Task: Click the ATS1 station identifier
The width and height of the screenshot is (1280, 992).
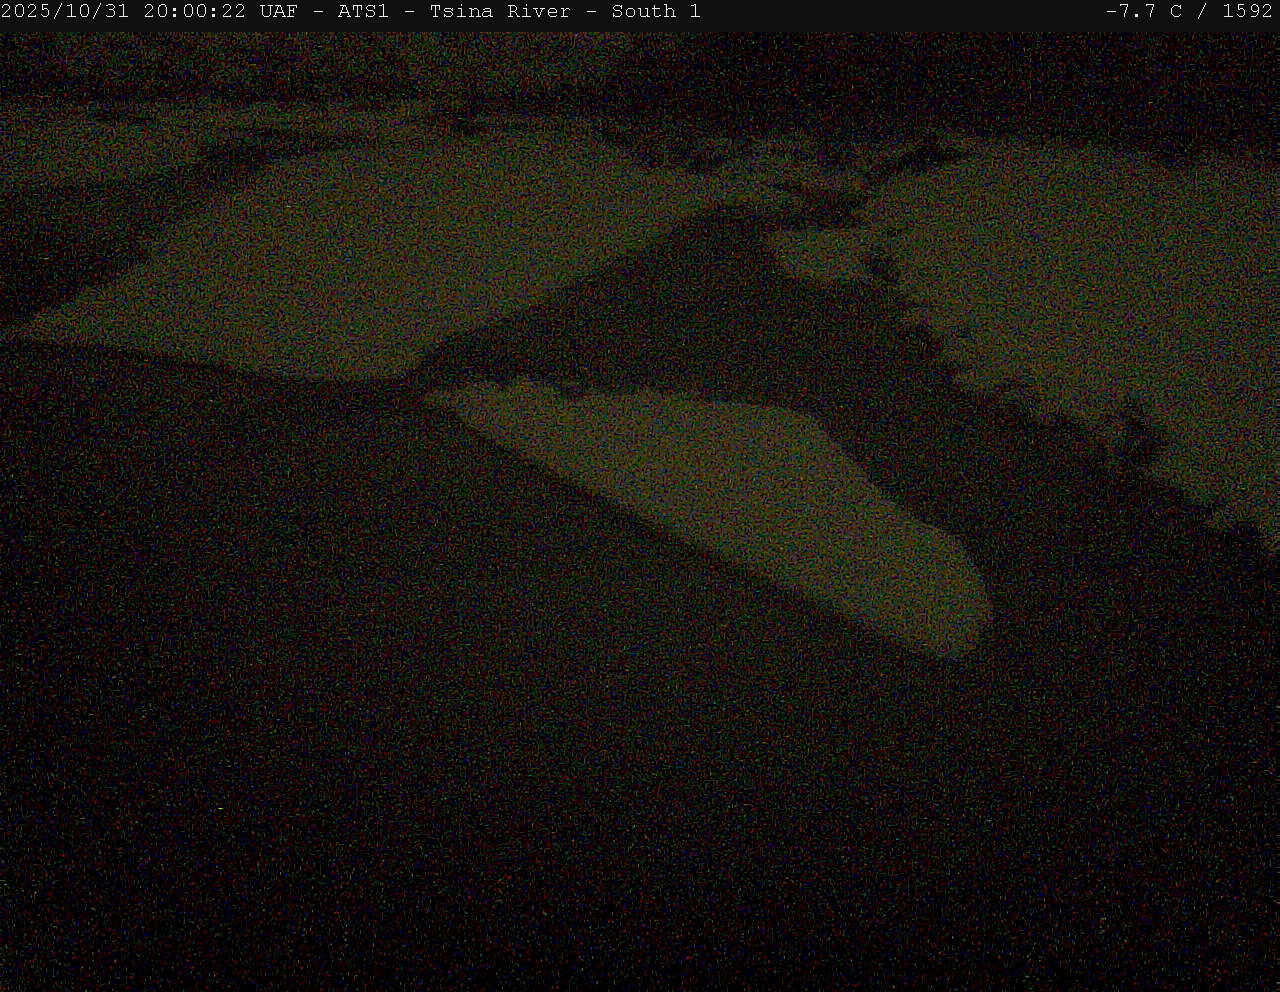Action: [x=362, y=12]
